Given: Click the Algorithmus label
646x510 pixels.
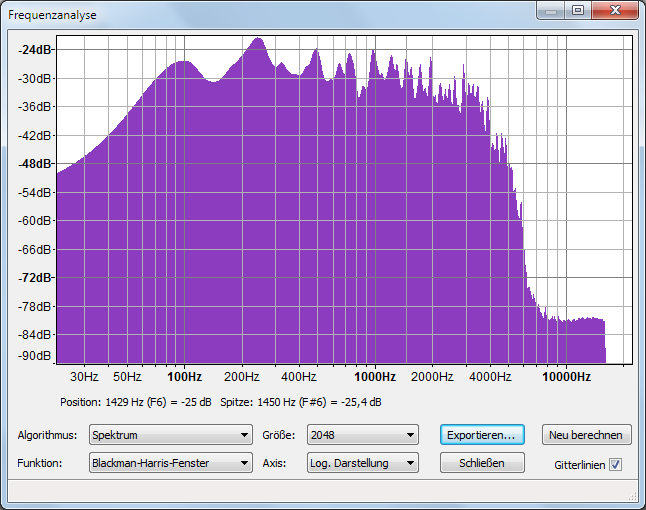Looking at the screenshot, I should pyautogui.click(x=47, y=435).
